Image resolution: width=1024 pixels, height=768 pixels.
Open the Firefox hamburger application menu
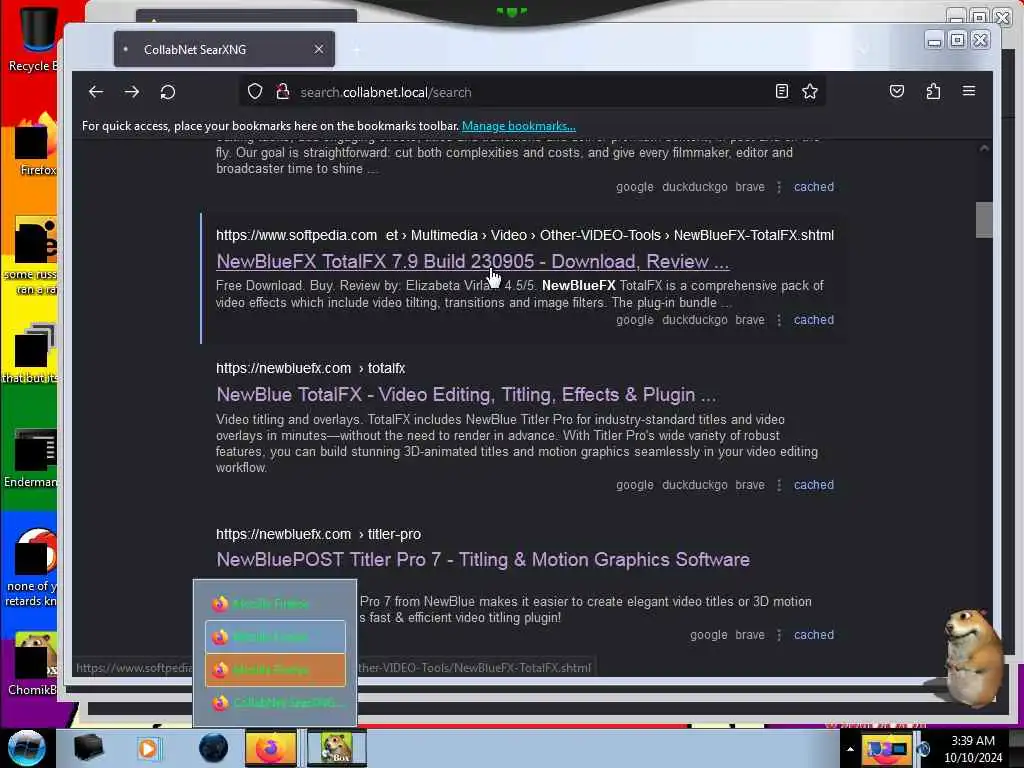968,91
